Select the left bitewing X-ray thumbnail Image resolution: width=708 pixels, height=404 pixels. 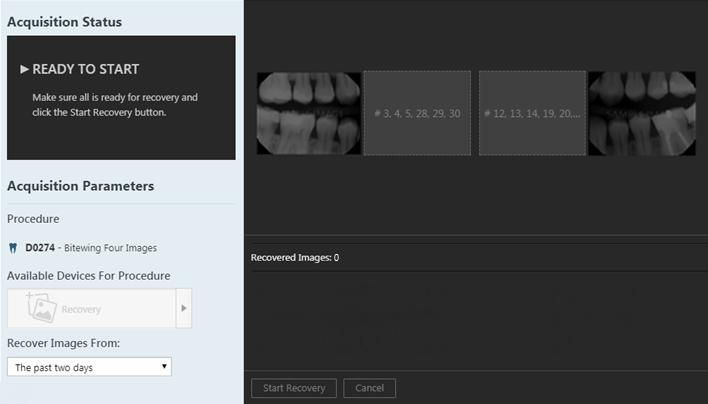(x=309, y=113)
